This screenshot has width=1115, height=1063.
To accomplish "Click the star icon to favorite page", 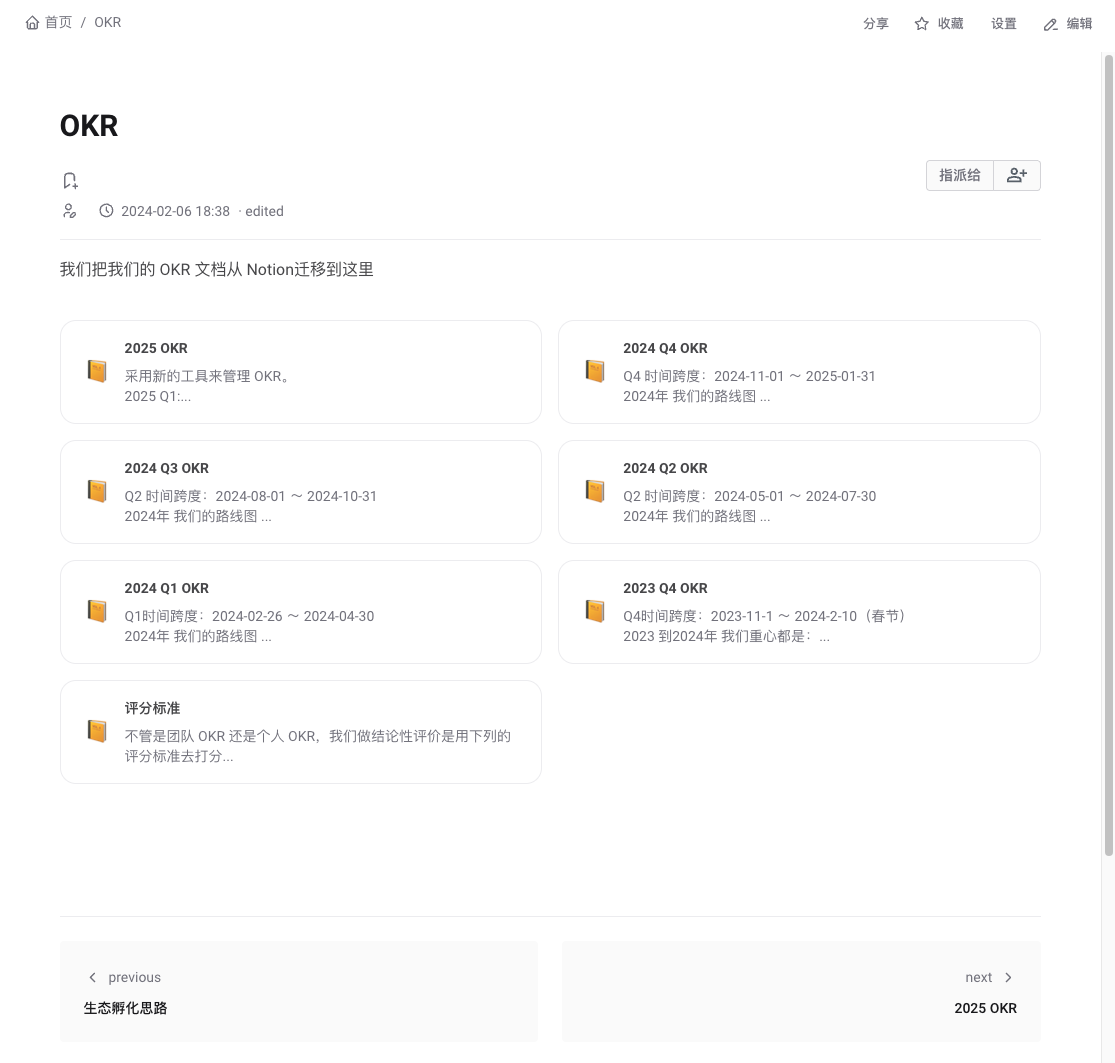I will 921,24.
